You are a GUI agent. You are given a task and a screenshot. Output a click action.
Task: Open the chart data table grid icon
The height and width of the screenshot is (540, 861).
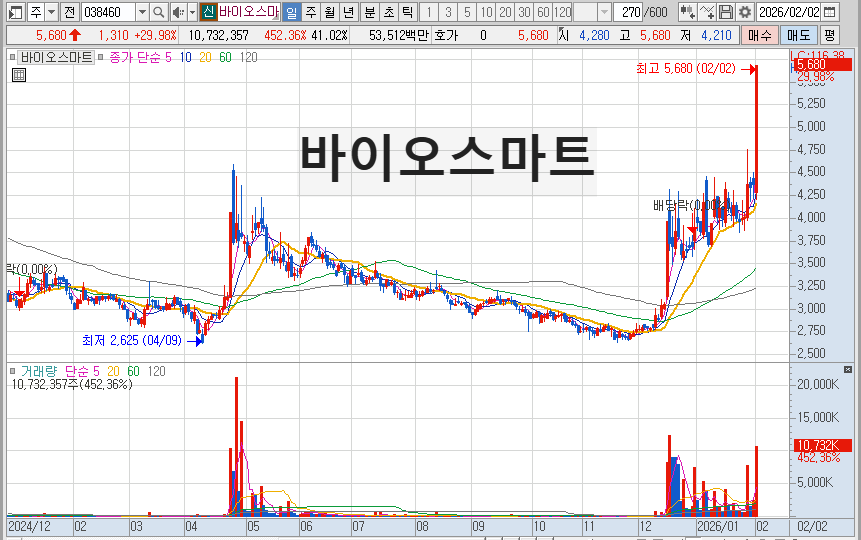pos(19,75)
